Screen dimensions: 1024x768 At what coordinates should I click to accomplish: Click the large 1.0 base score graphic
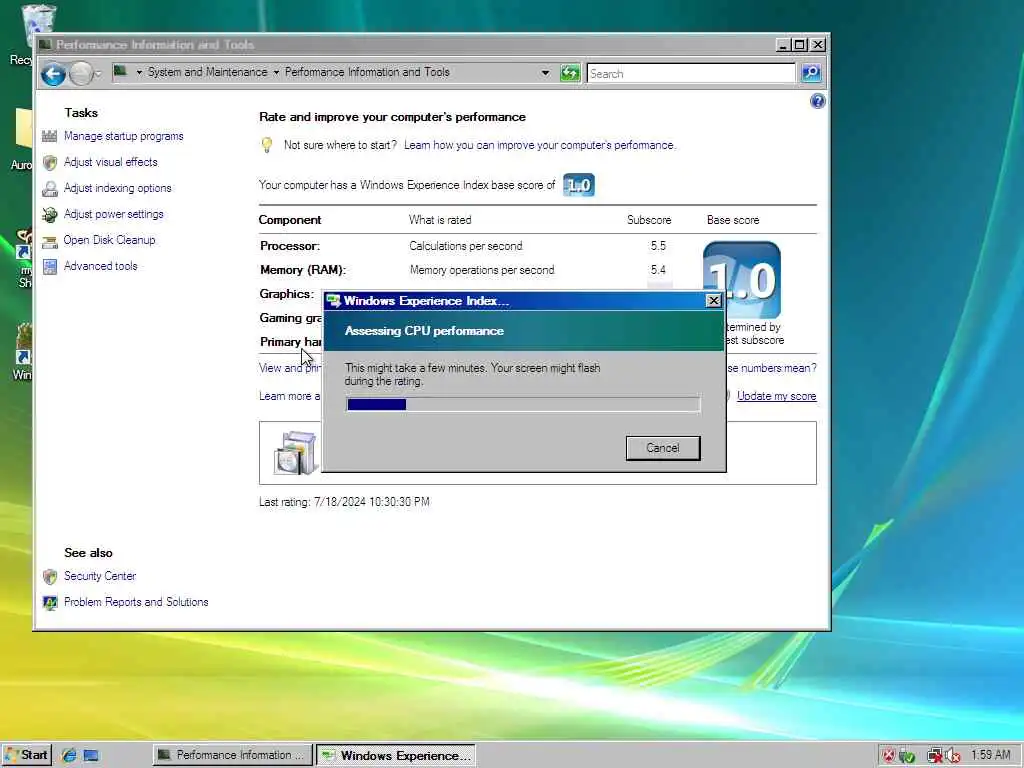[x=742, y=280]
